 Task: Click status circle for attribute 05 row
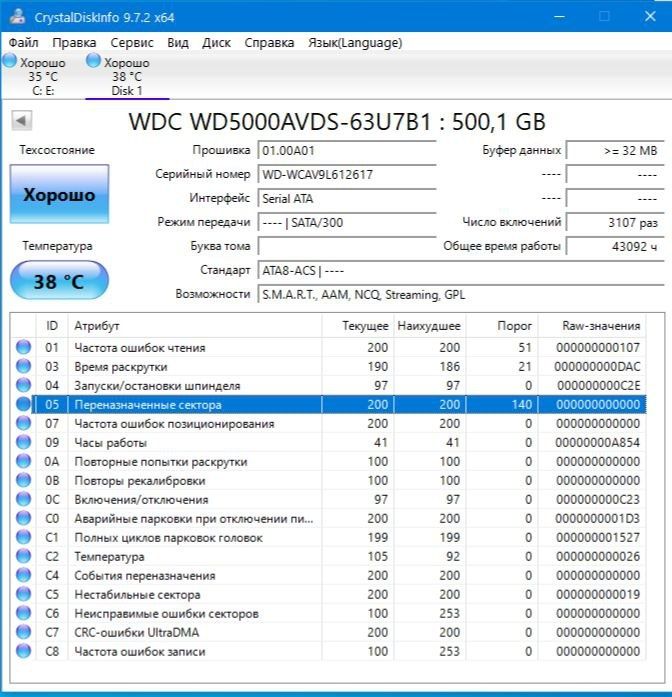point(23,404)
